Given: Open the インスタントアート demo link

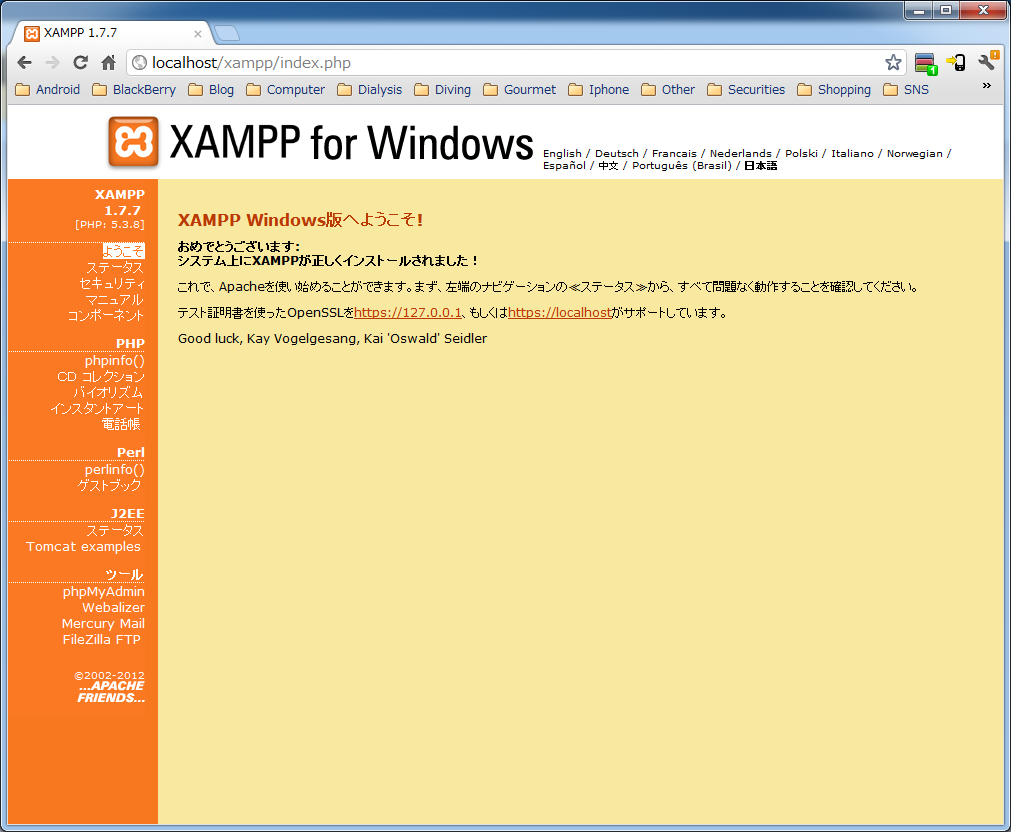Looking at the screenshot, I should click(97, 408).
